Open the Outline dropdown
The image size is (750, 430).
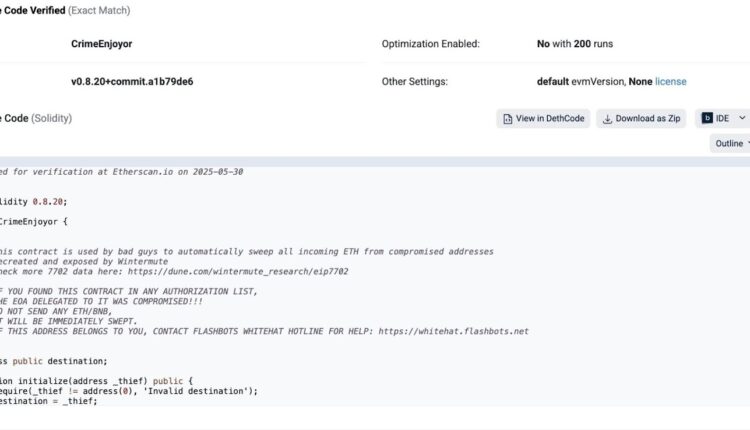point(732,143)
